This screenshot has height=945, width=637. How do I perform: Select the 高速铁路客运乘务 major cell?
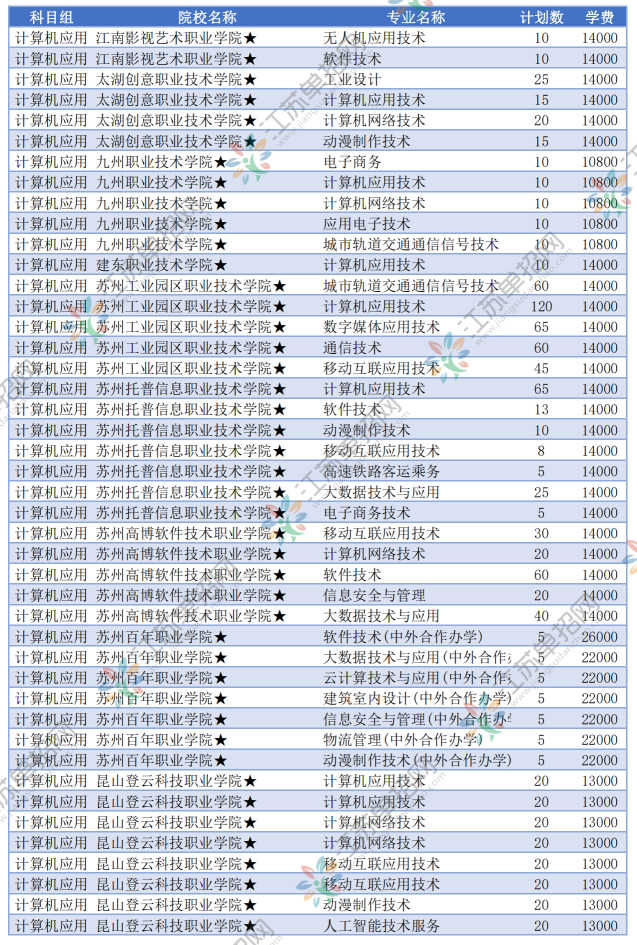click(x=381, y=471)
